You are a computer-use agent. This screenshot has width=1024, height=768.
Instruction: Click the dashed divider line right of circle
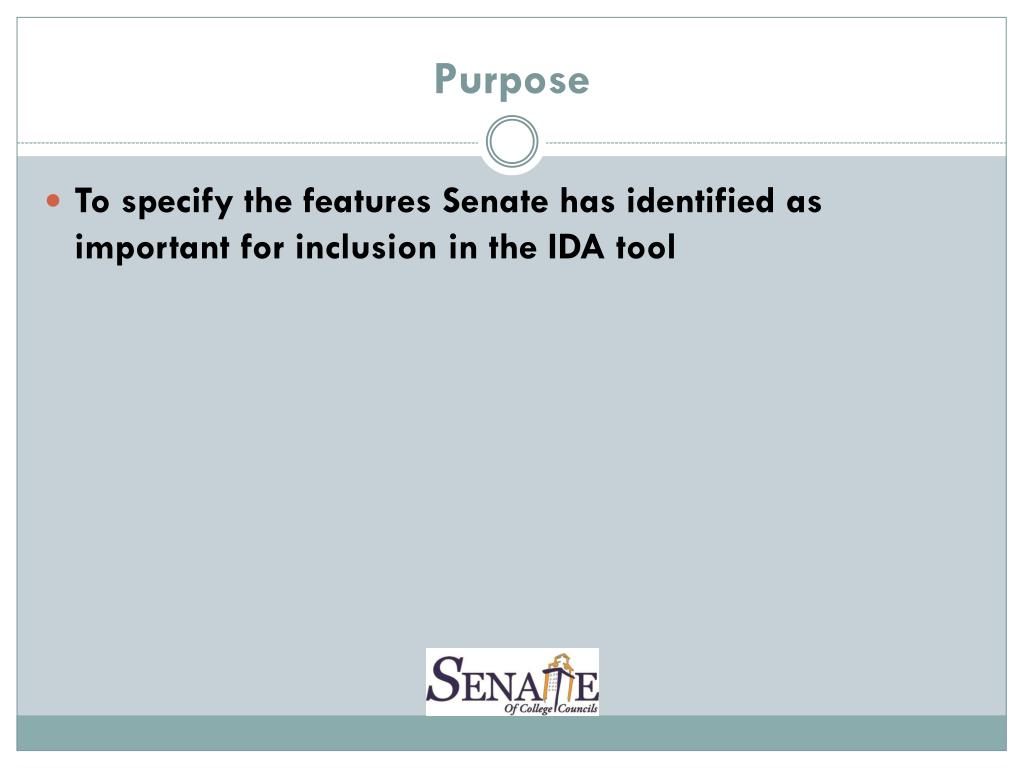pos(776,142)
